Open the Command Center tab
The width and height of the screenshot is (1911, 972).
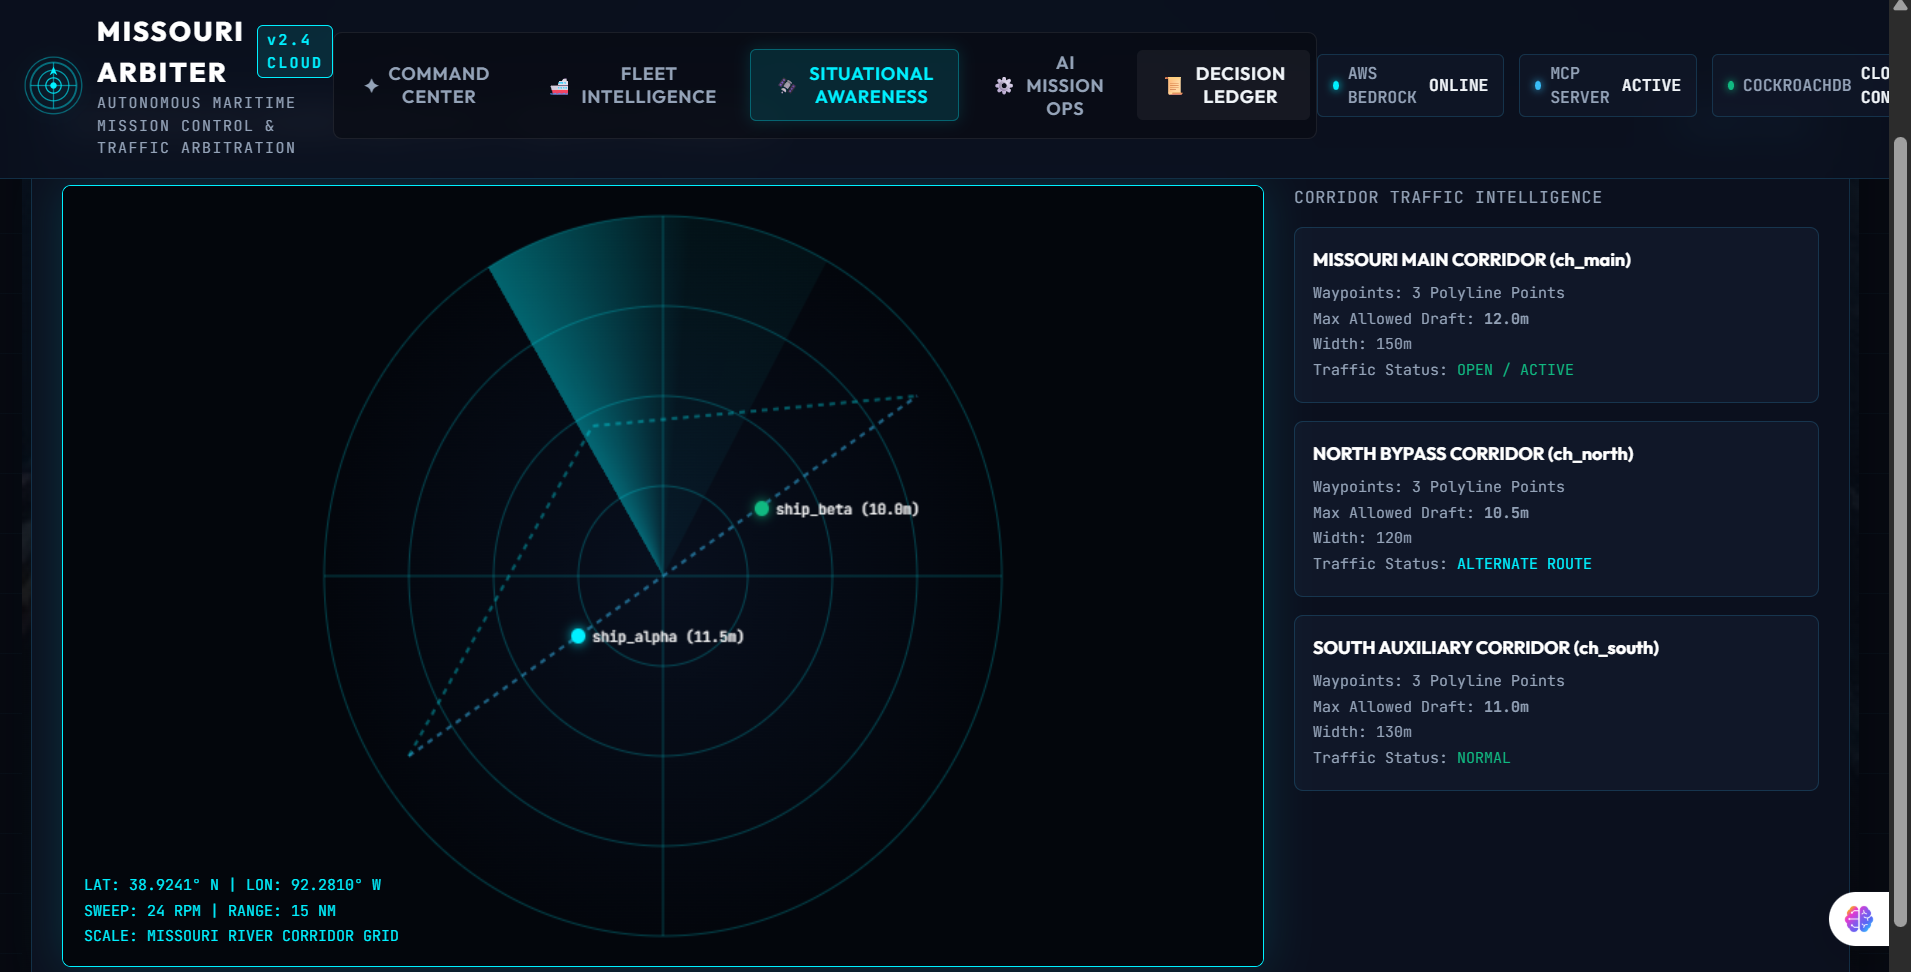[x=428, y=85]
